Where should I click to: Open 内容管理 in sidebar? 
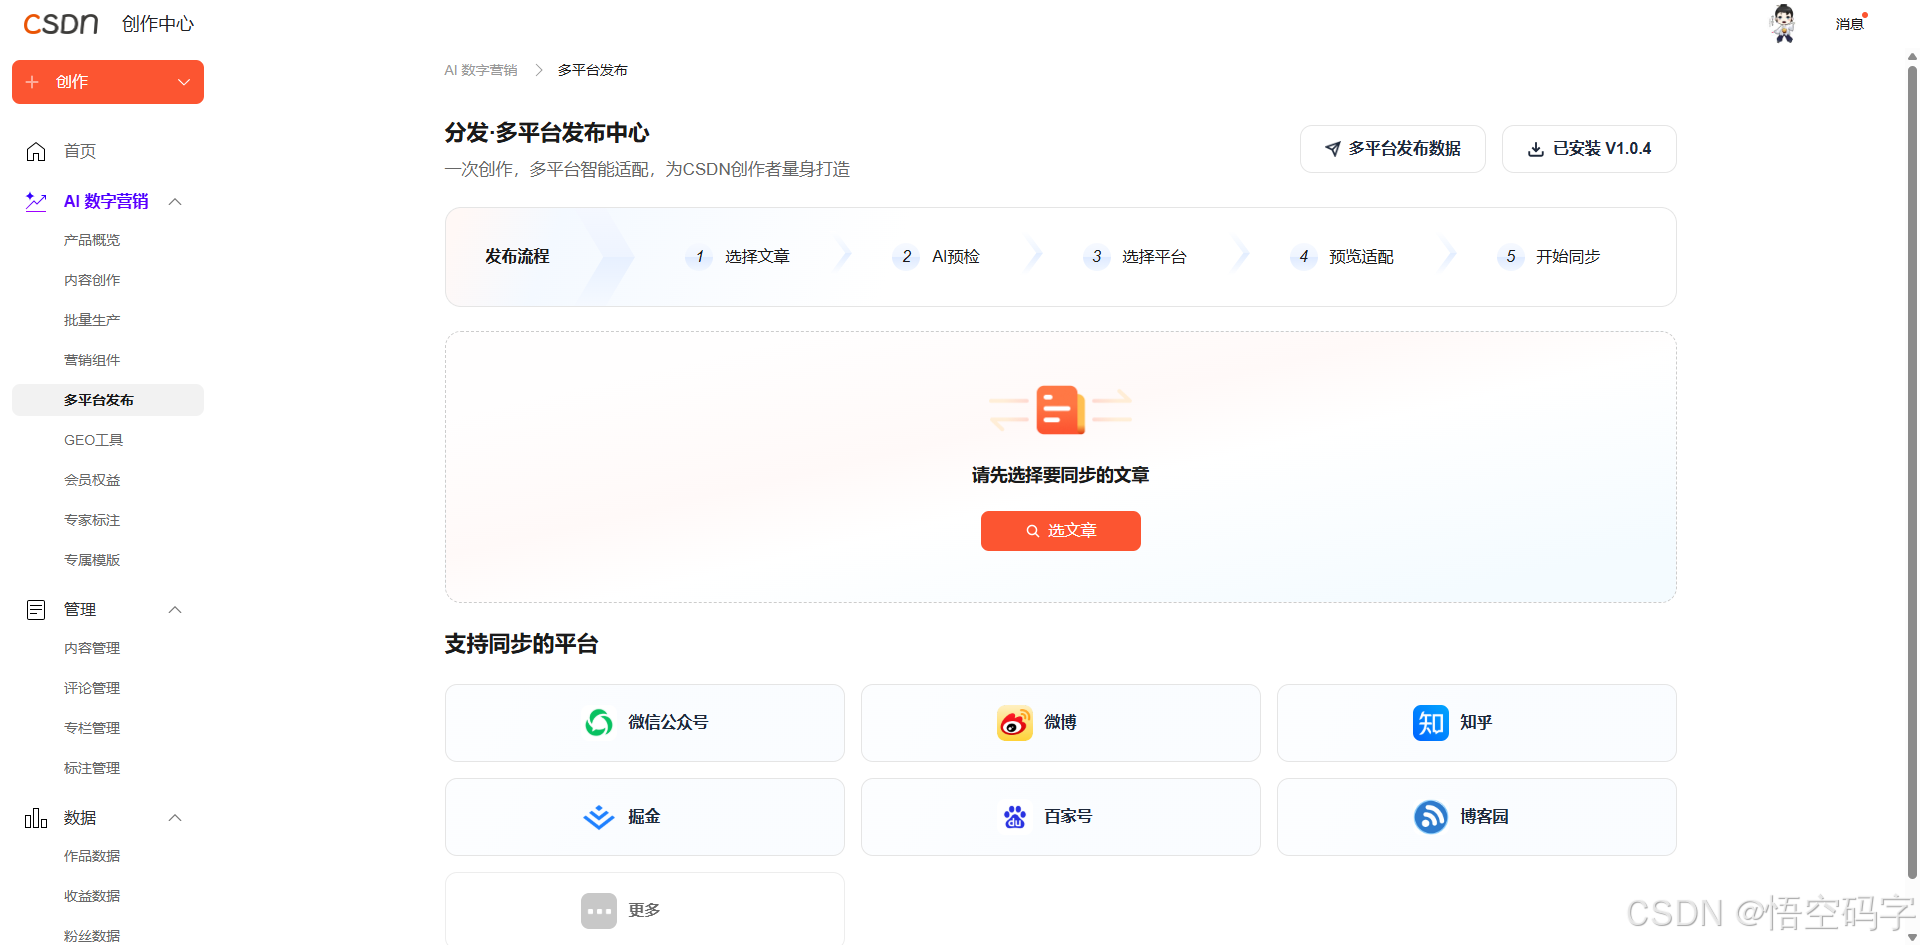92,648
